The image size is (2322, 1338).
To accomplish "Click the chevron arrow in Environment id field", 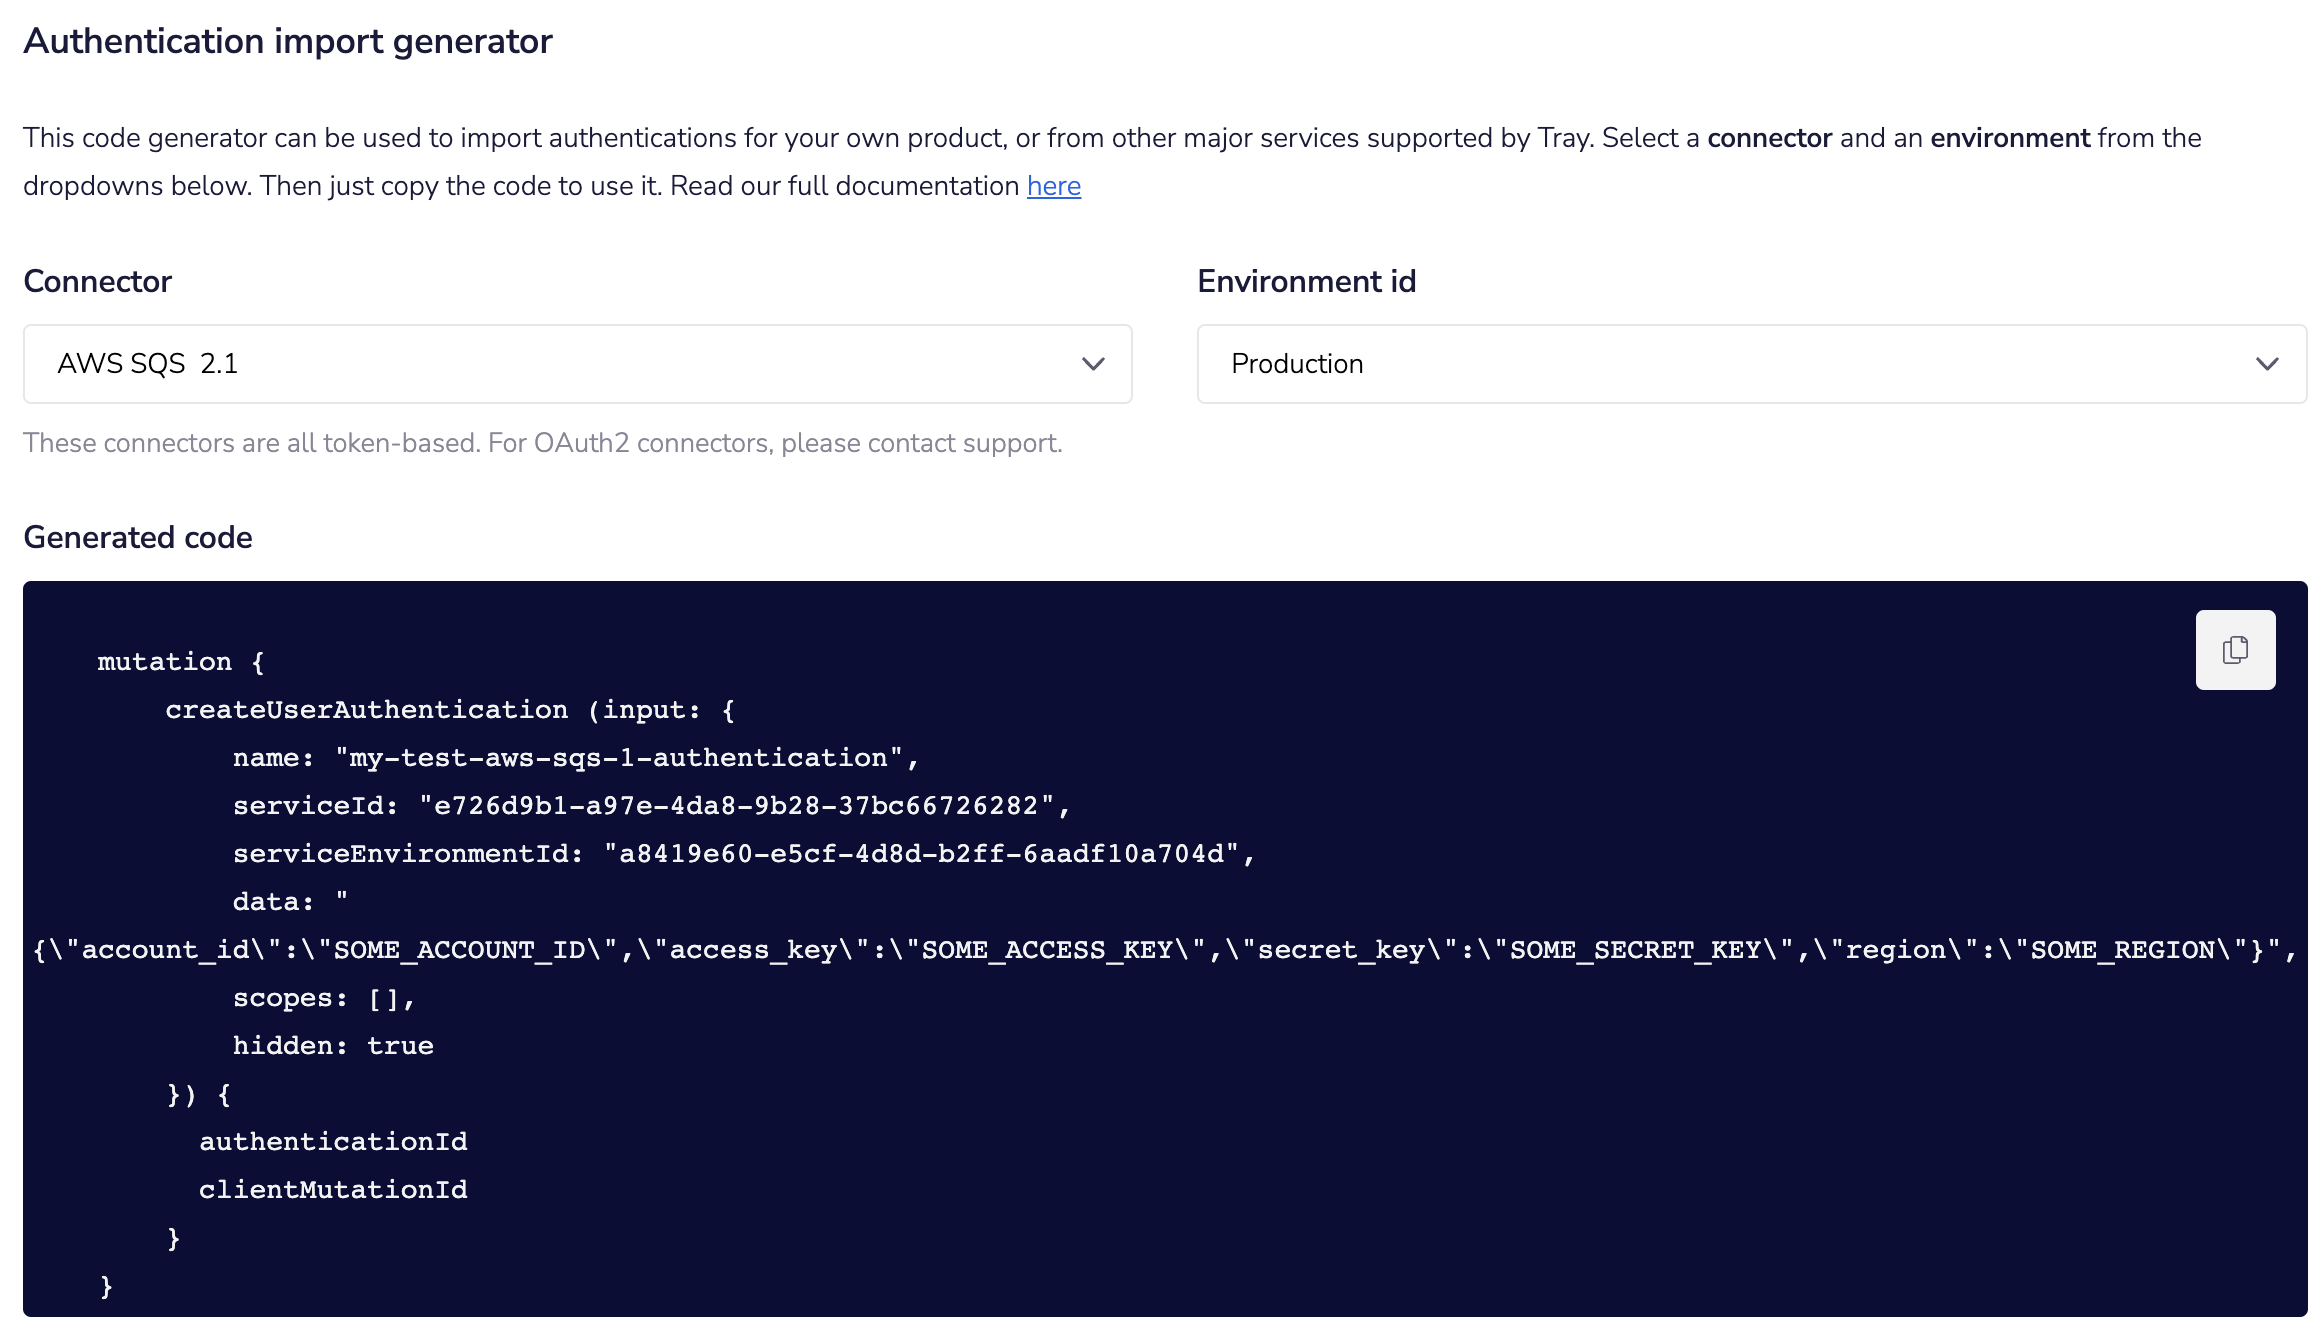I will coord(2266,364).
